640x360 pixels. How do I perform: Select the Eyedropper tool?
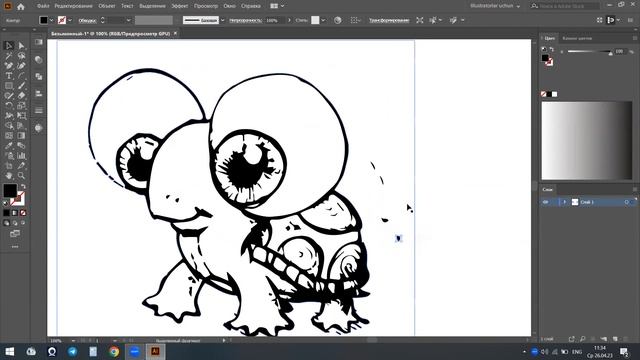[9, 146]
